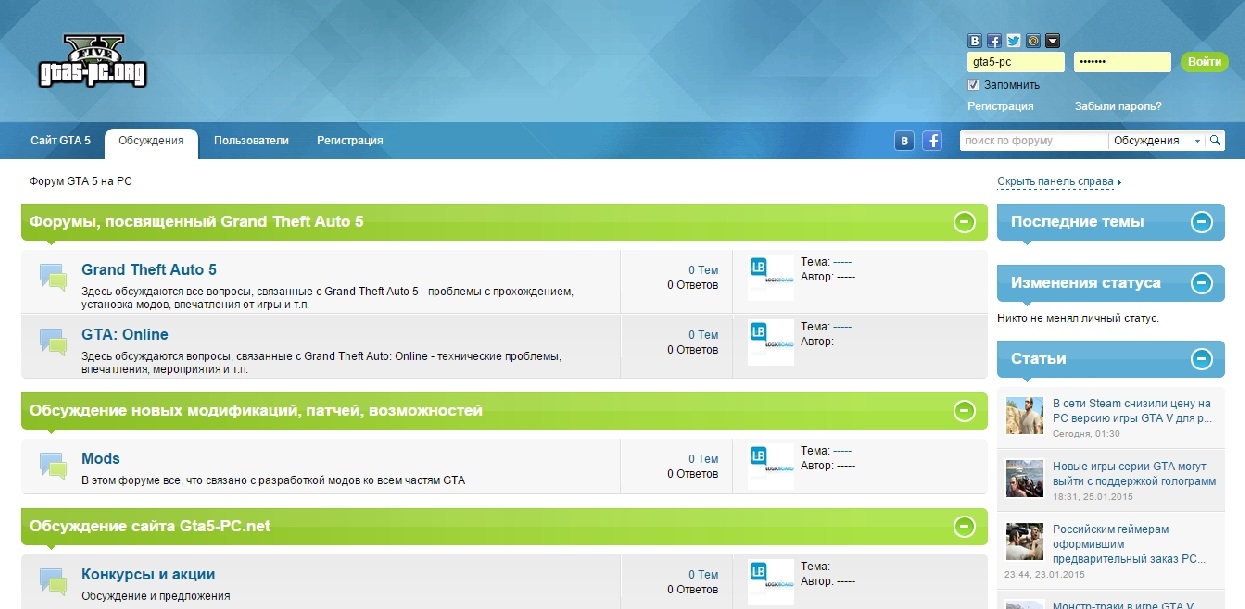Viewport: 1245px width, 609px height.
Task: Click 0 Тем in the GTA: Online row
Action: (703, 335)
